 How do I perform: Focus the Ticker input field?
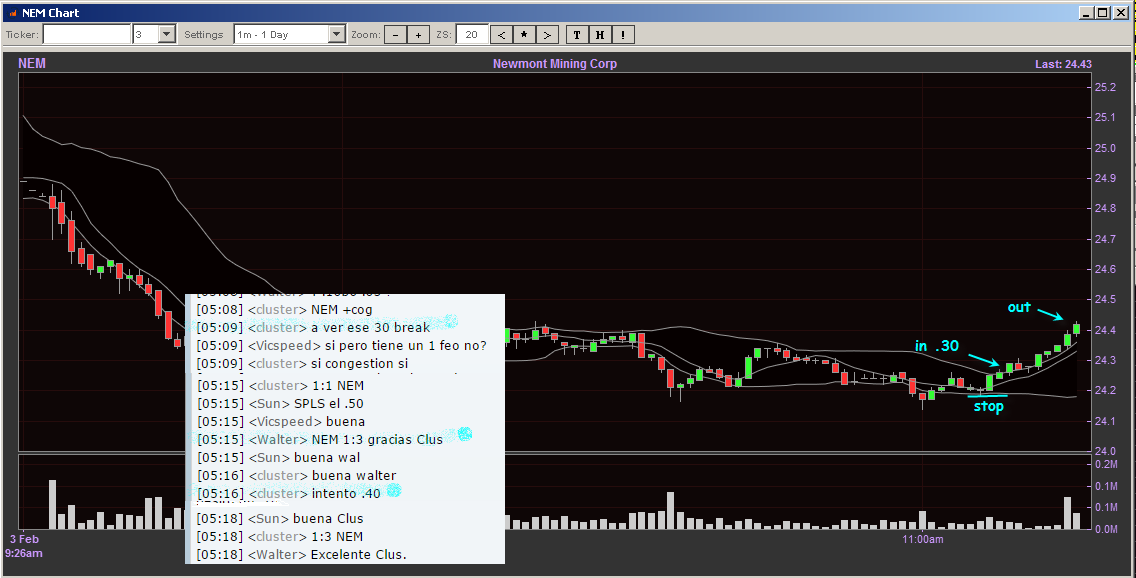pyautogui.click(x=87, y=34)
